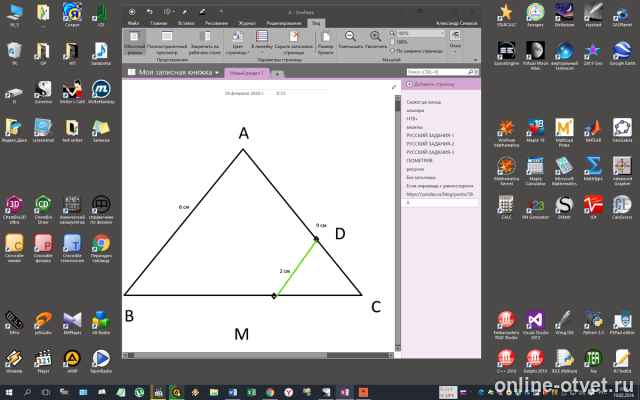Expand Page Color (Цвет страницы) dropdown

pos(238,42)
